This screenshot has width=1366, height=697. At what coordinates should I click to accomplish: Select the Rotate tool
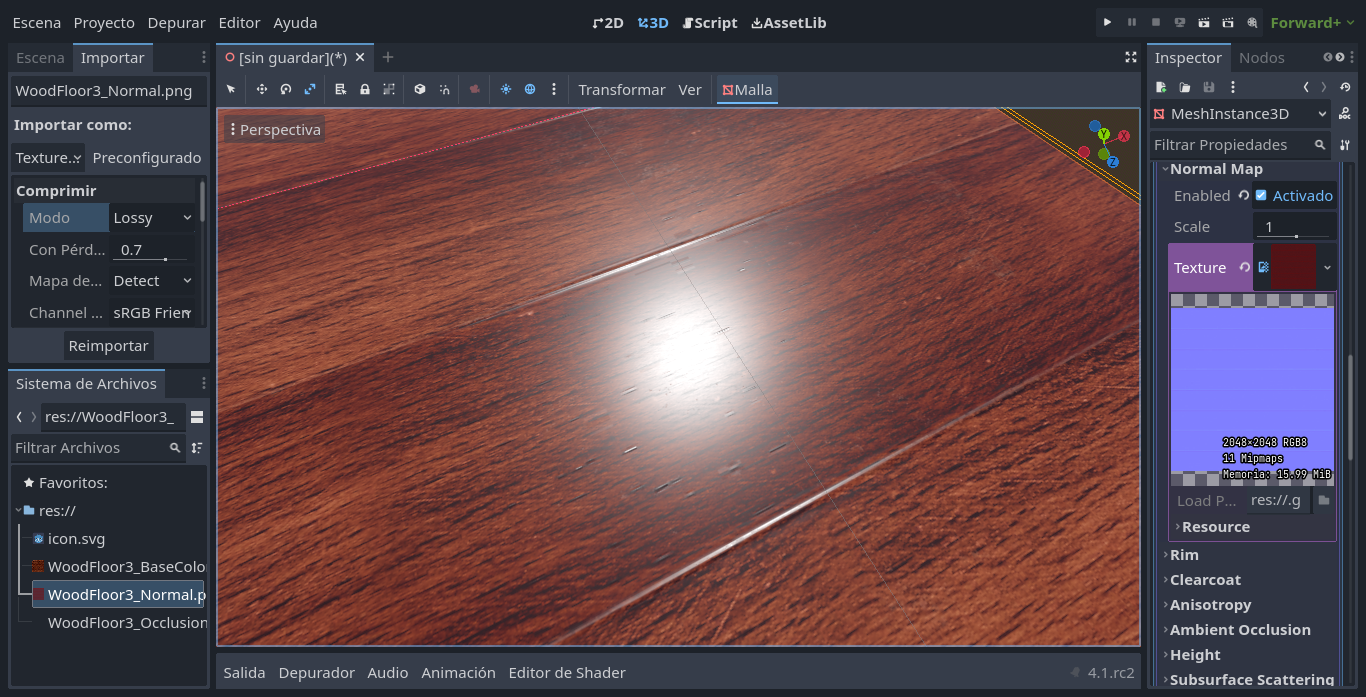[285, 89]
